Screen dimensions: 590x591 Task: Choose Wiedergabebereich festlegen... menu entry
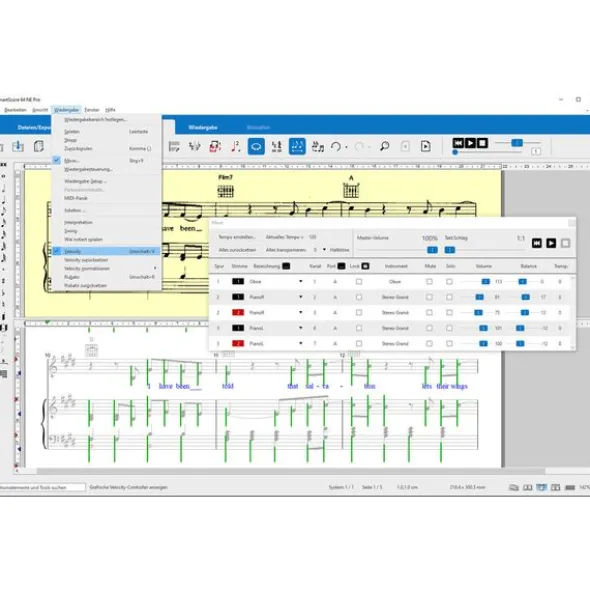pyautogui.click(x=95, y=119)
